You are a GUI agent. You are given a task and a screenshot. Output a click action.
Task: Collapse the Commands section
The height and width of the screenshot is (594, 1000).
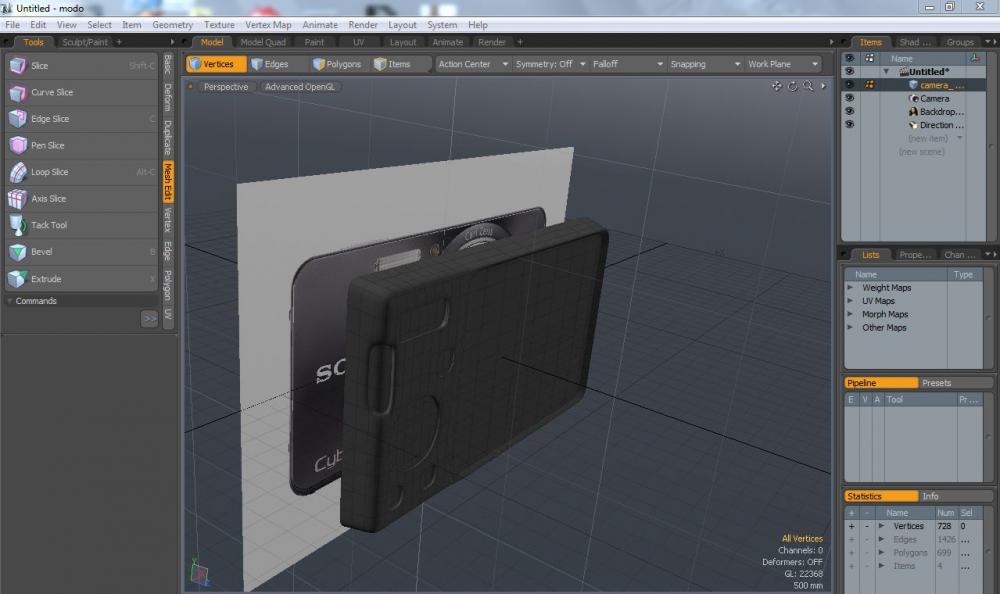point(10,301)
